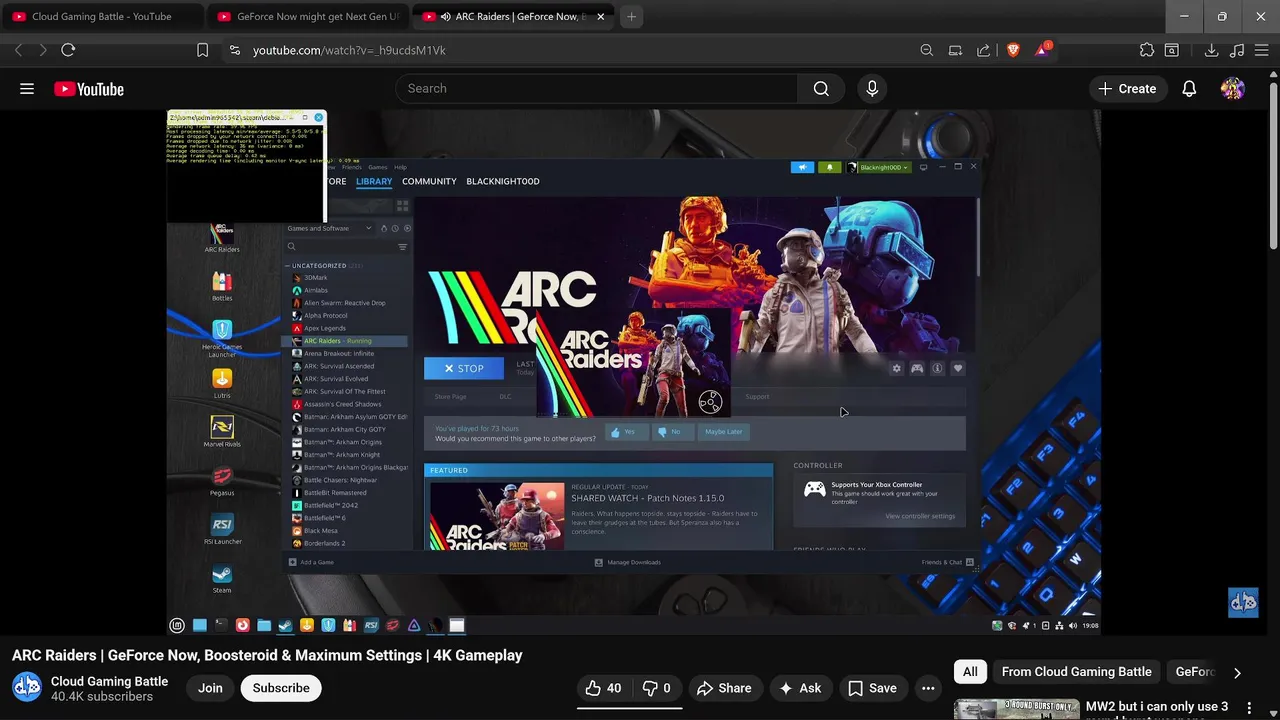Click the channel watermark in the video corner
1280x720 pixels.
coord(1243,602)
